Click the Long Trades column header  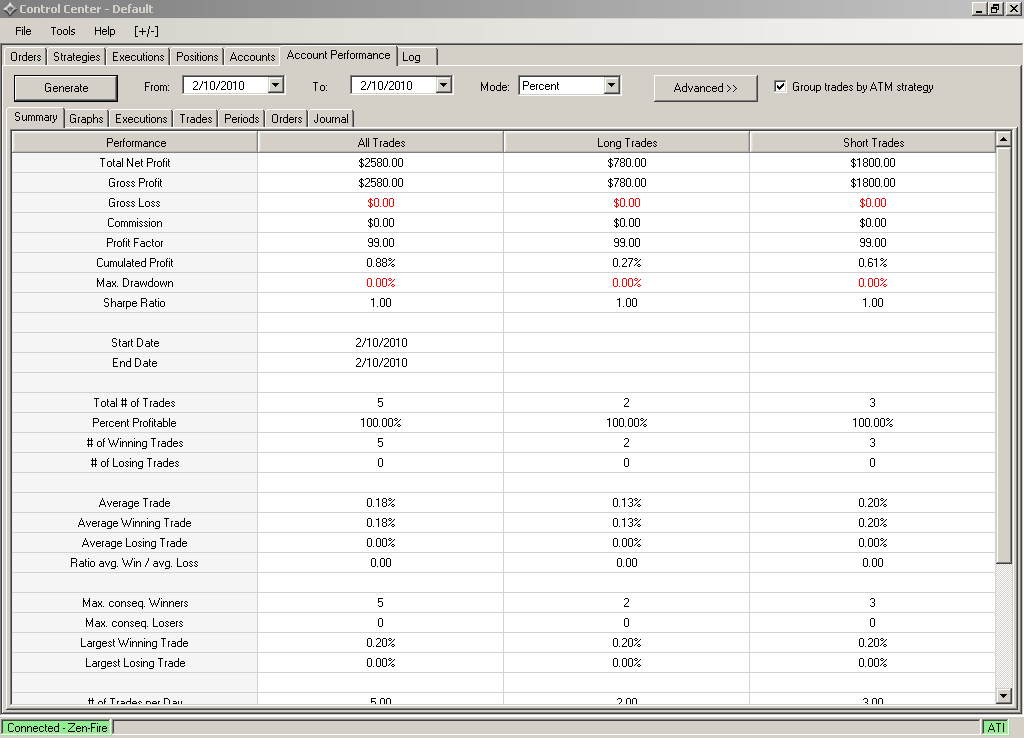point(627,142)
